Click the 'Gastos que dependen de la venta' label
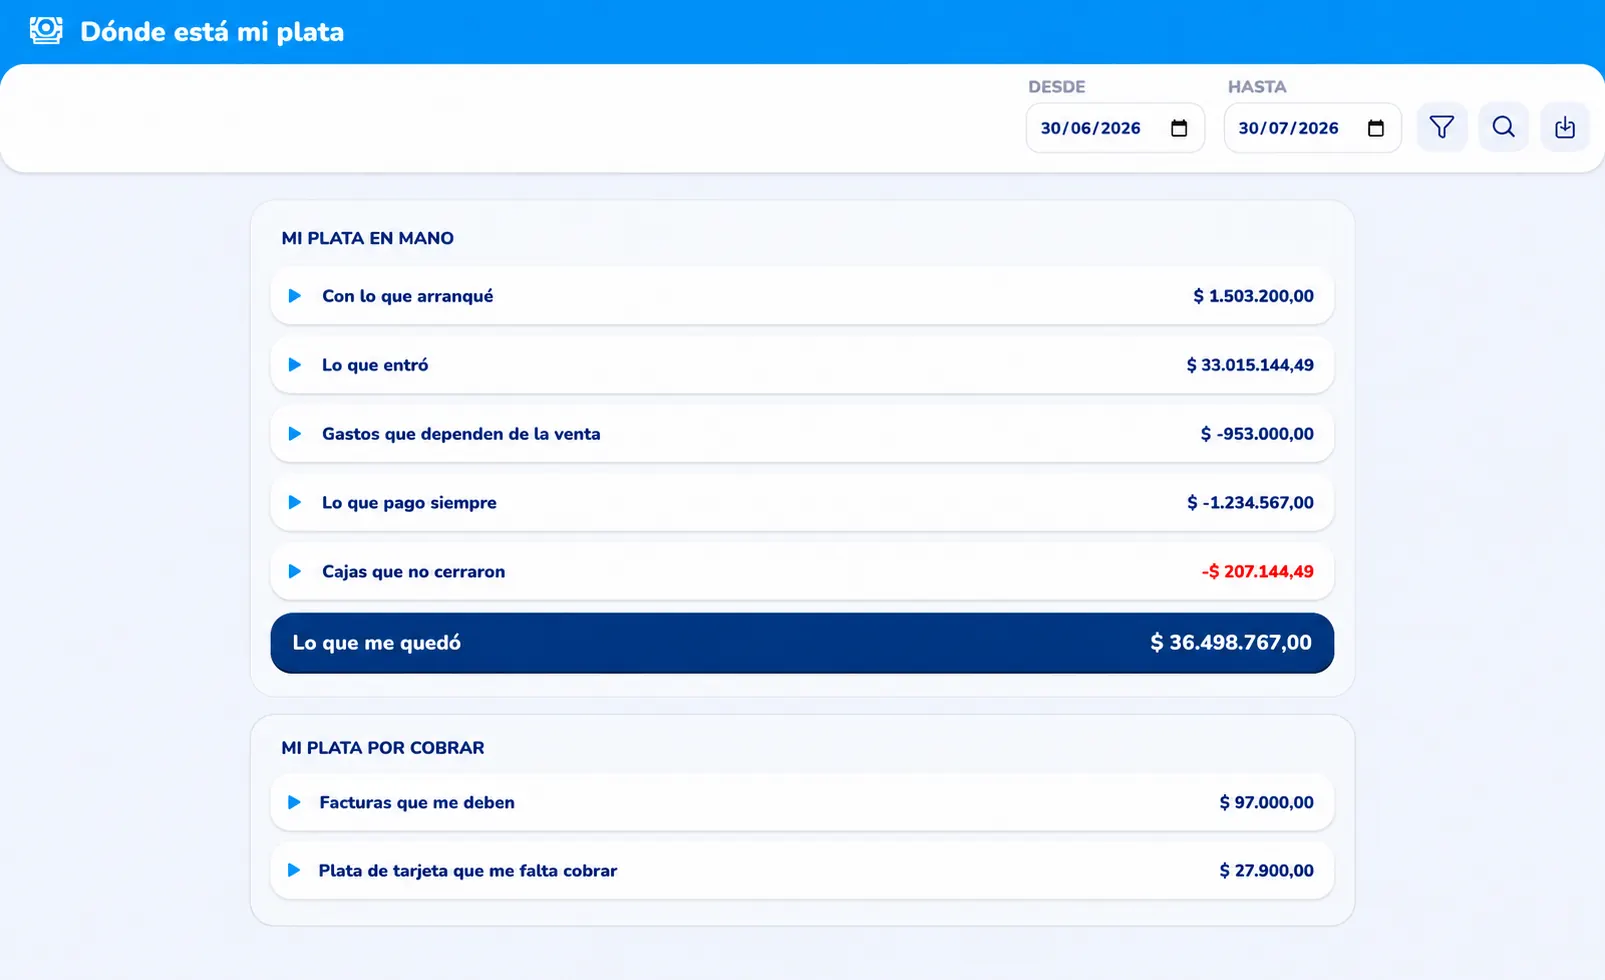 (461, 434)
